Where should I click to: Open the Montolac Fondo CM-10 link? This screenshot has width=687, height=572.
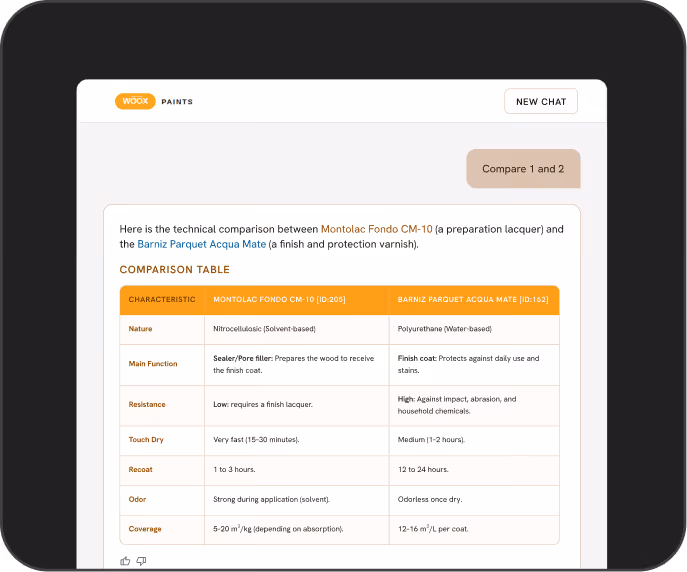376,229
